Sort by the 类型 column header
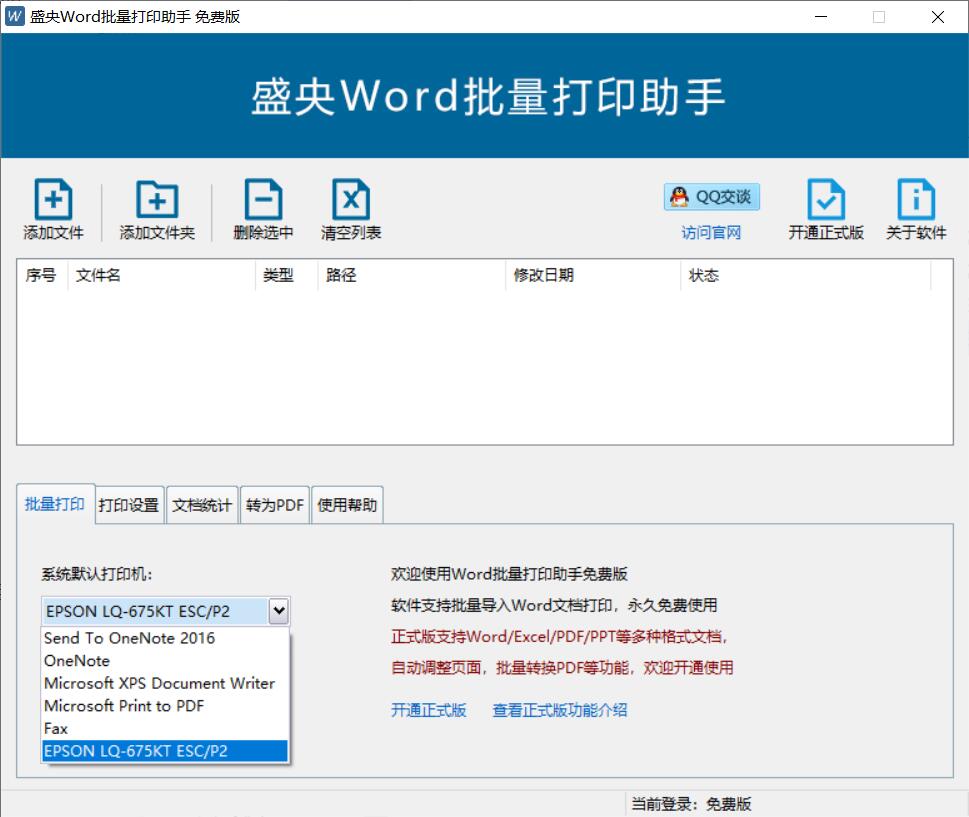Screen dimensions: 969x817 287,275
